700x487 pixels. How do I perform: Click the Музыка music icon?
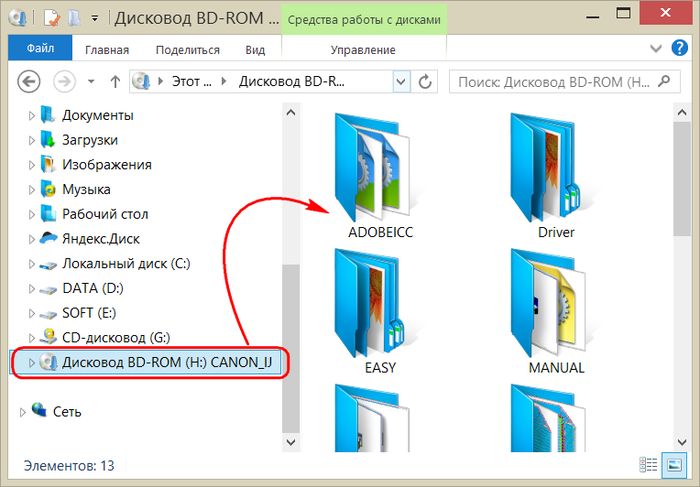(x=47, y=189)
